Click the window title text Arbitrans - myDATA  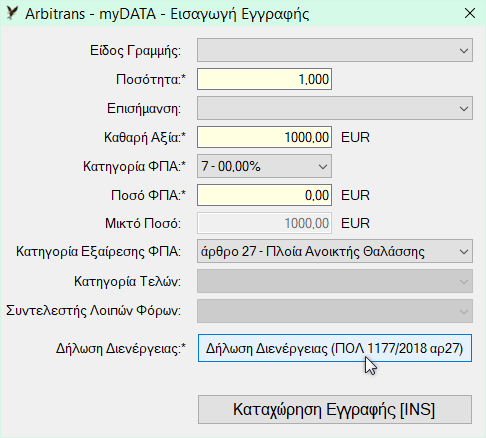91,14
